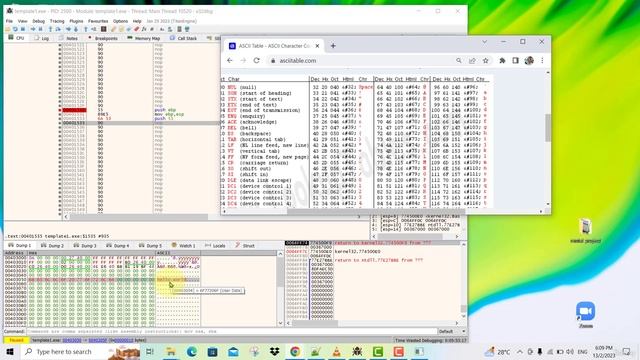Open the Bookmarks toolbar icon
The image size is (640, 360).
(136, 29)
